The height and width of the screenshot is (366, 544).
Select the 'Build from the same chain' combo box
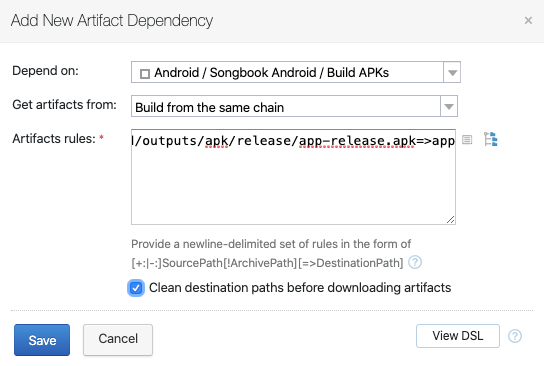(294, 106)
